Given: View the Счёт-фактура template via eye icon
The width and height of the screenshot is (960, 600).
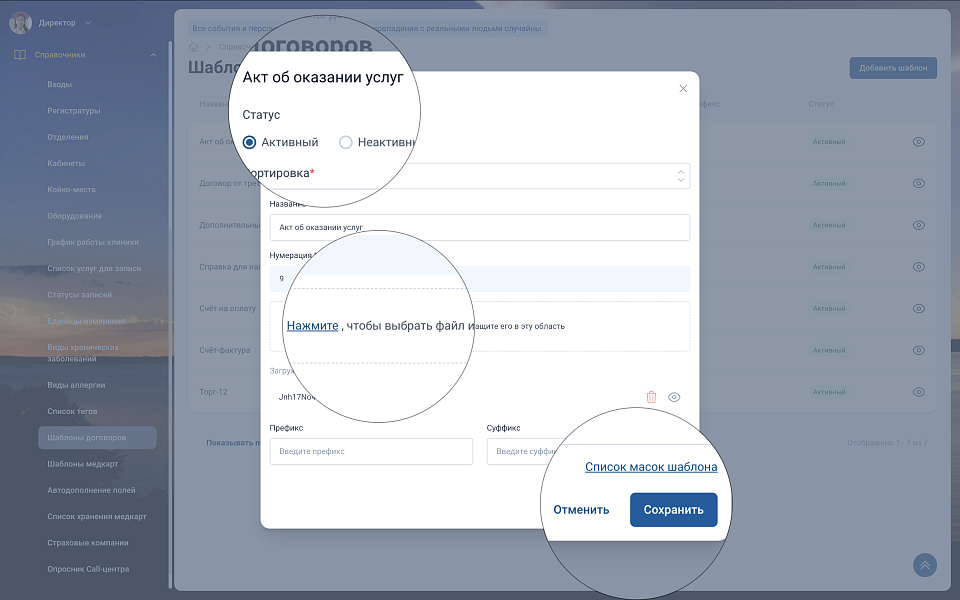Looking at the screenshot, I should tap(918, 350).
